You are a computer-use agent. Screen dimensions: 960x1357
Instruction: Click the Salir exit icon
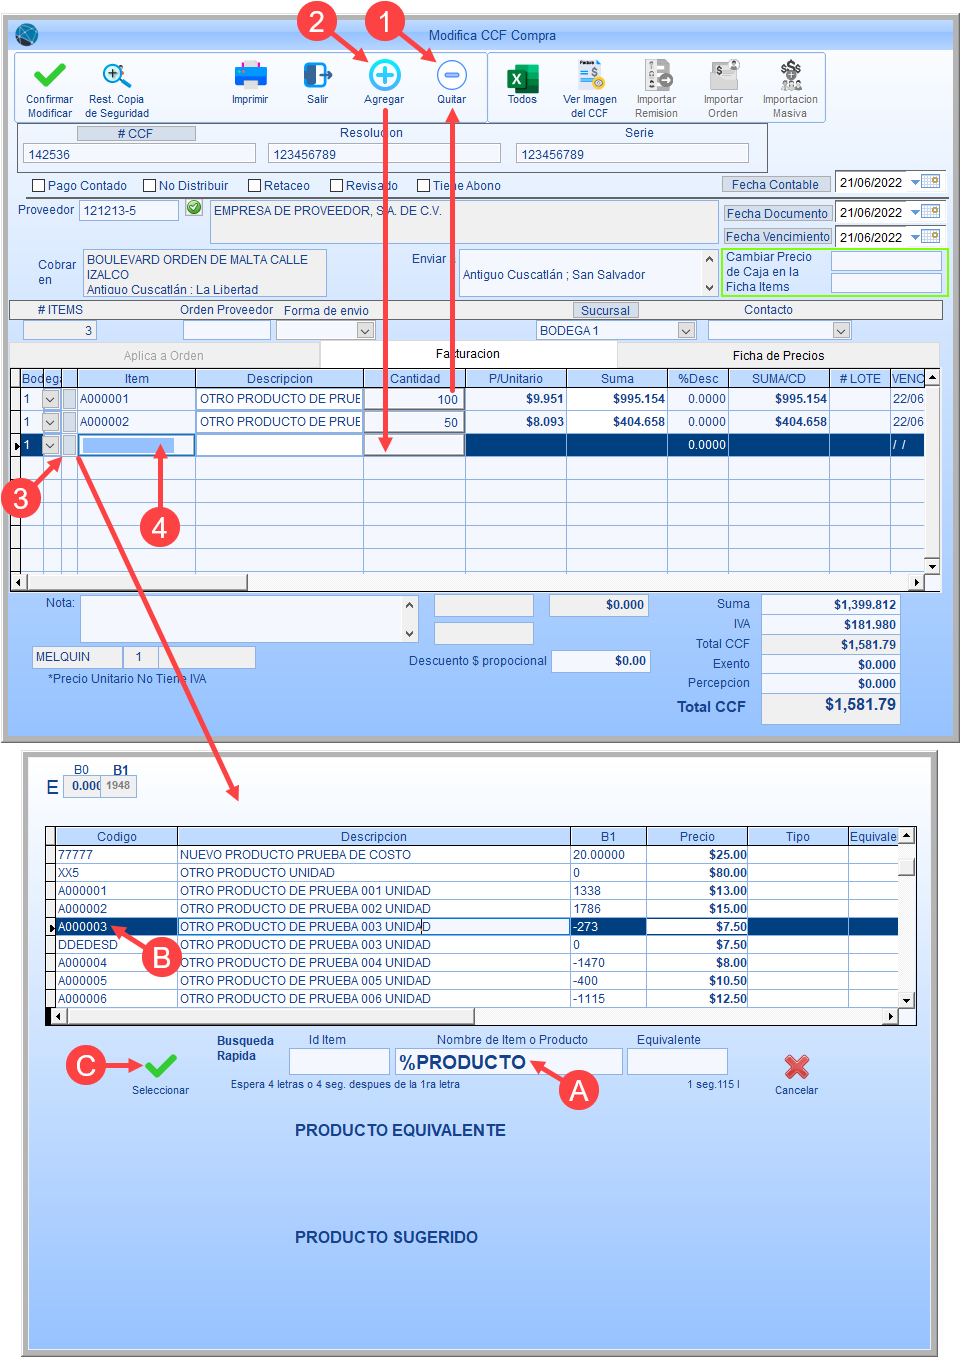(x=317, y=75)
